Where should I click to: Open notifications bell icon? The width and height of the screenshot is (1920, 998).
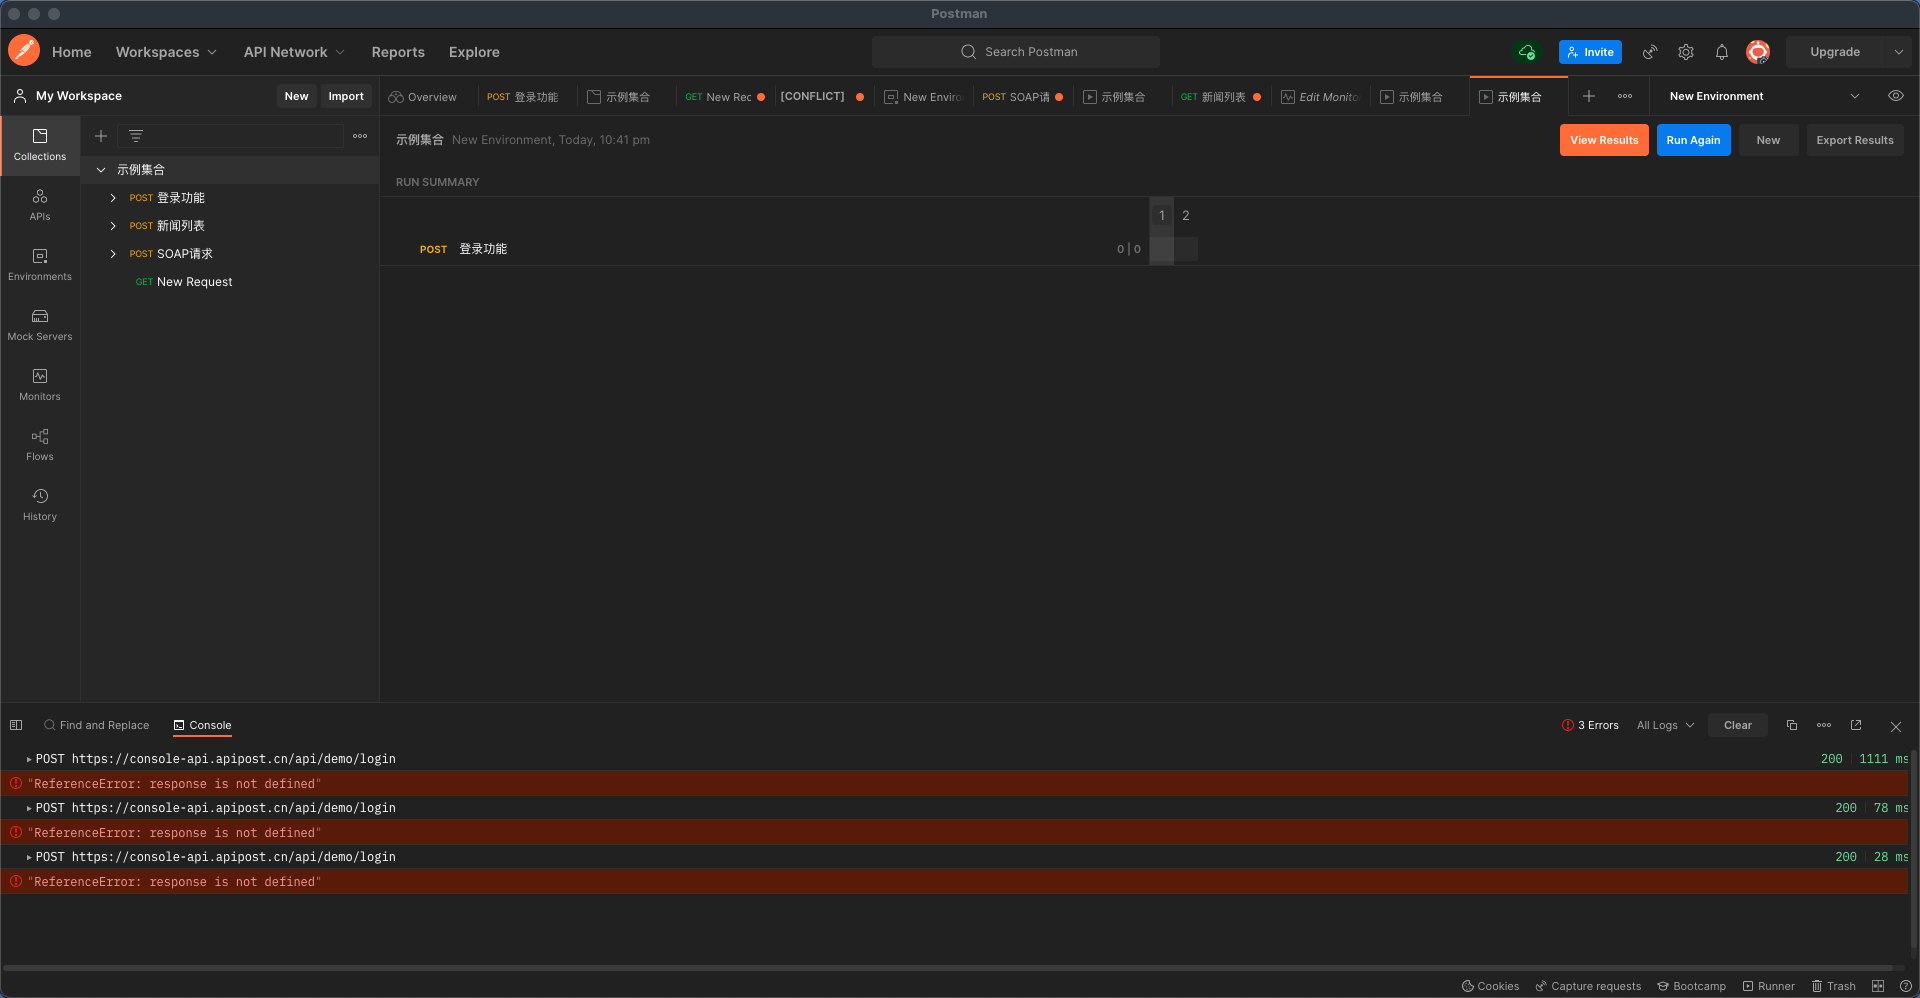pos(1722,52)
